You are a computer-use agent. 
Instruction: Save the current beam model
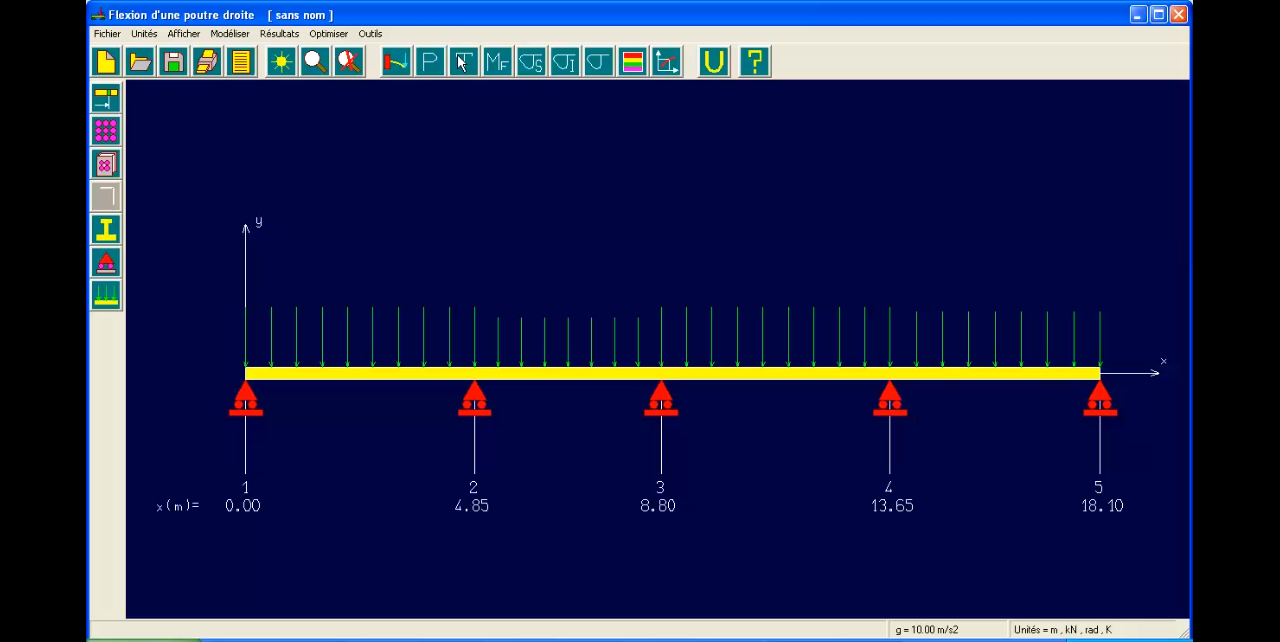pyautogui.click(x=173, y=61)
